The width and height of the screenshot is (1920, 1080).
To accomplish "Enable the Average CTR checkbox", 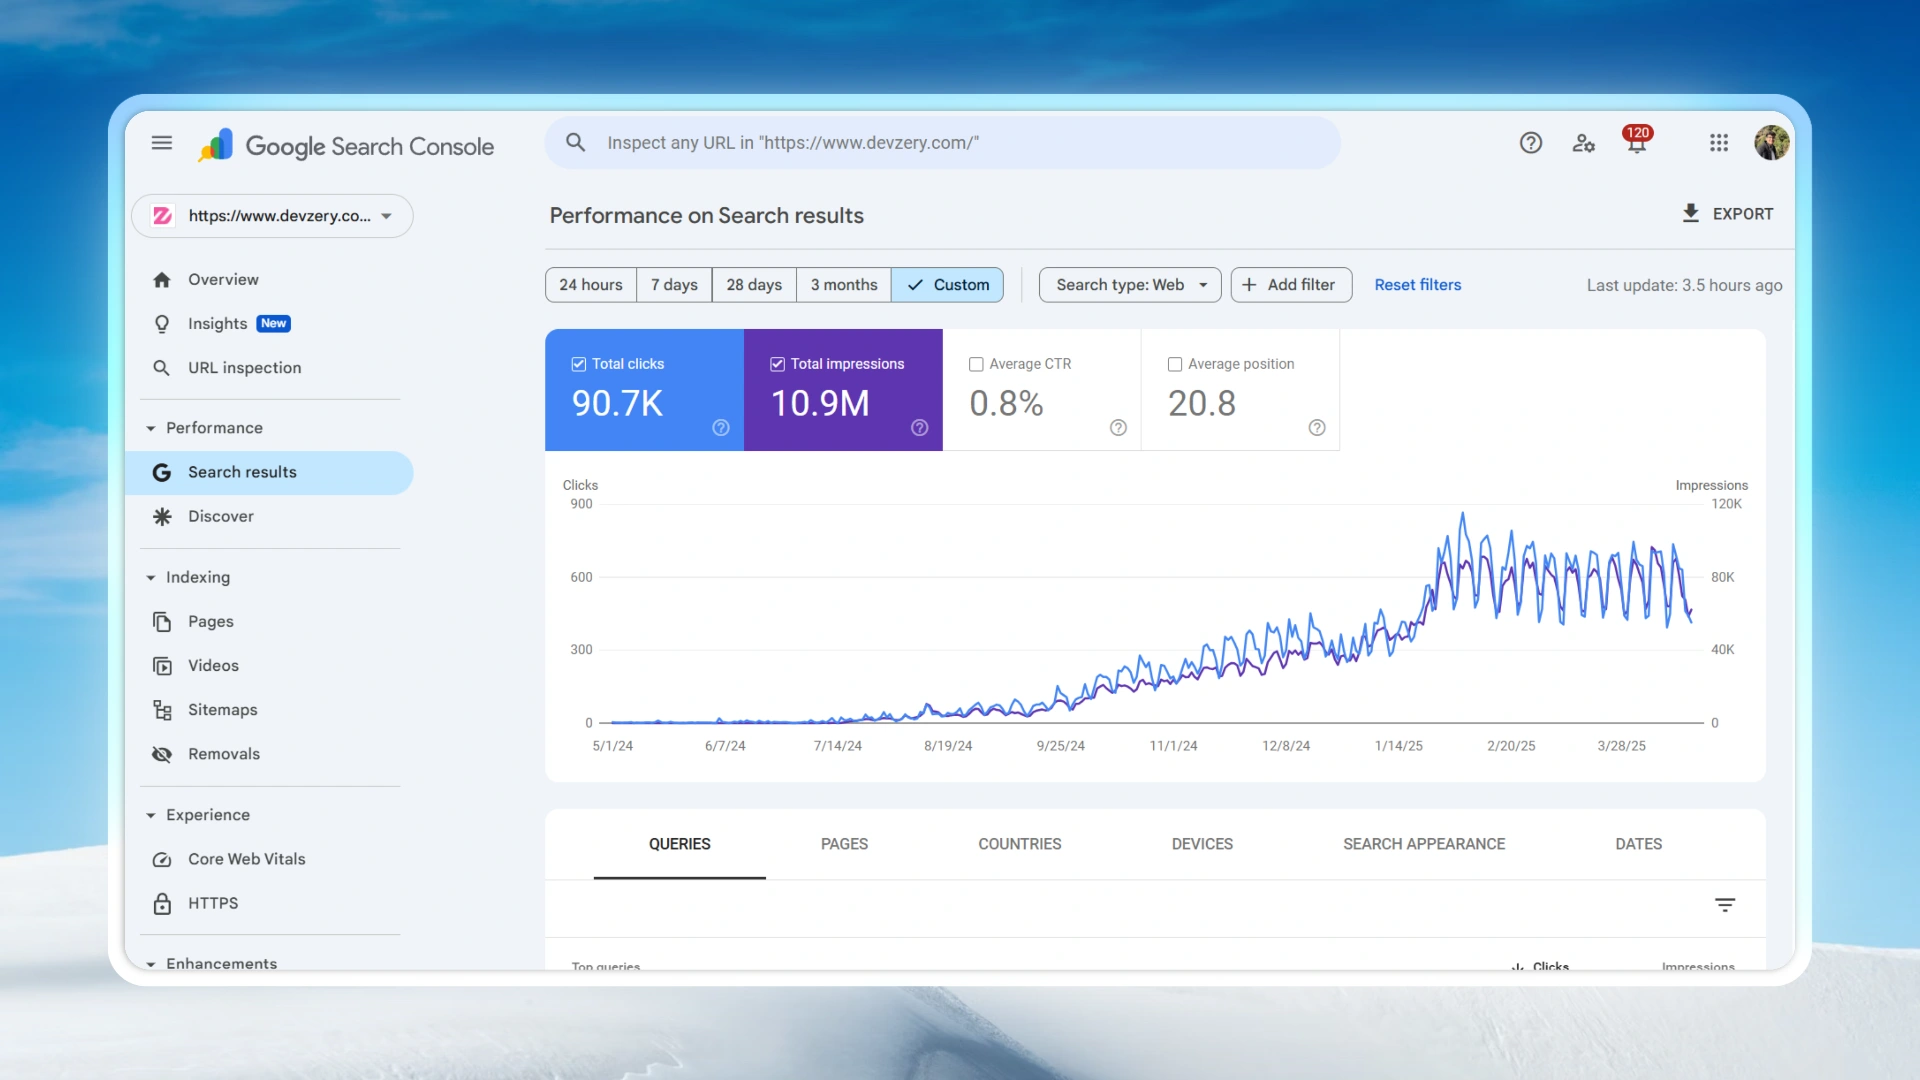I will coord(976,364).
